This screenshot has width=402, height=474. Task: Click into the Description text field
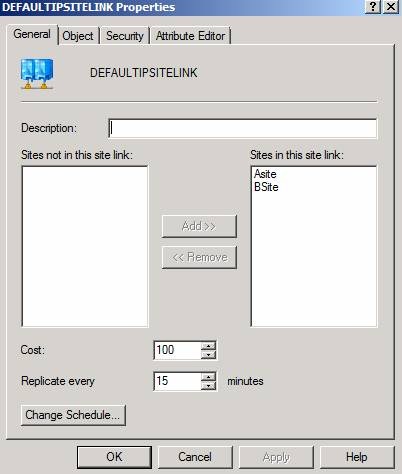point(243,128)
